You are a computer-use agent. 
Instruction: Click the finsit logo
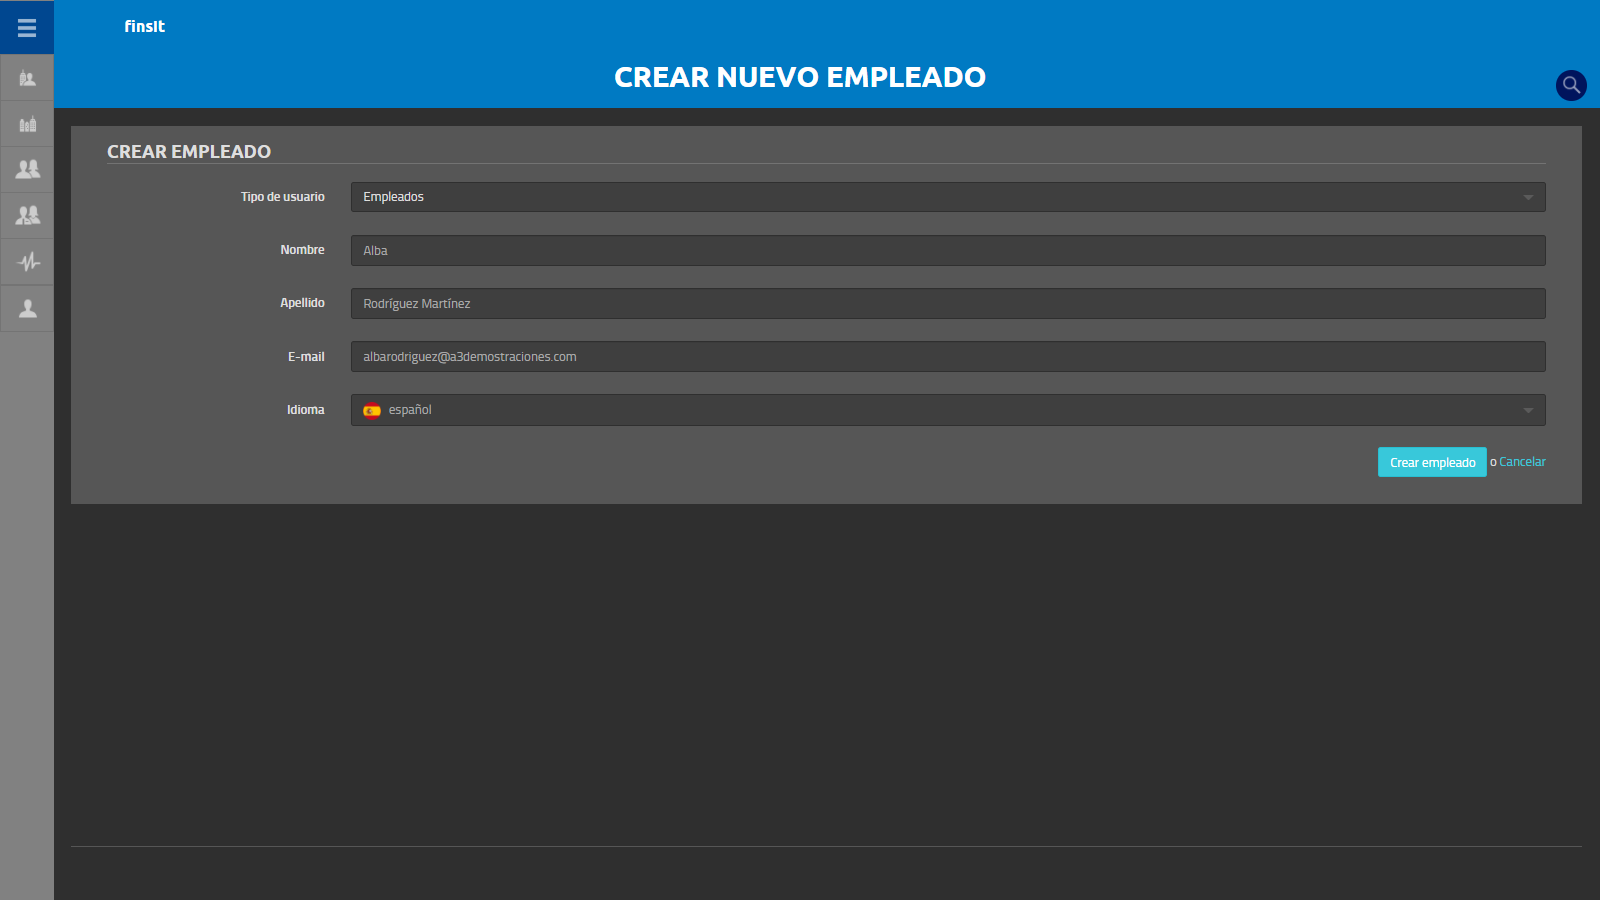pos(144,27)
